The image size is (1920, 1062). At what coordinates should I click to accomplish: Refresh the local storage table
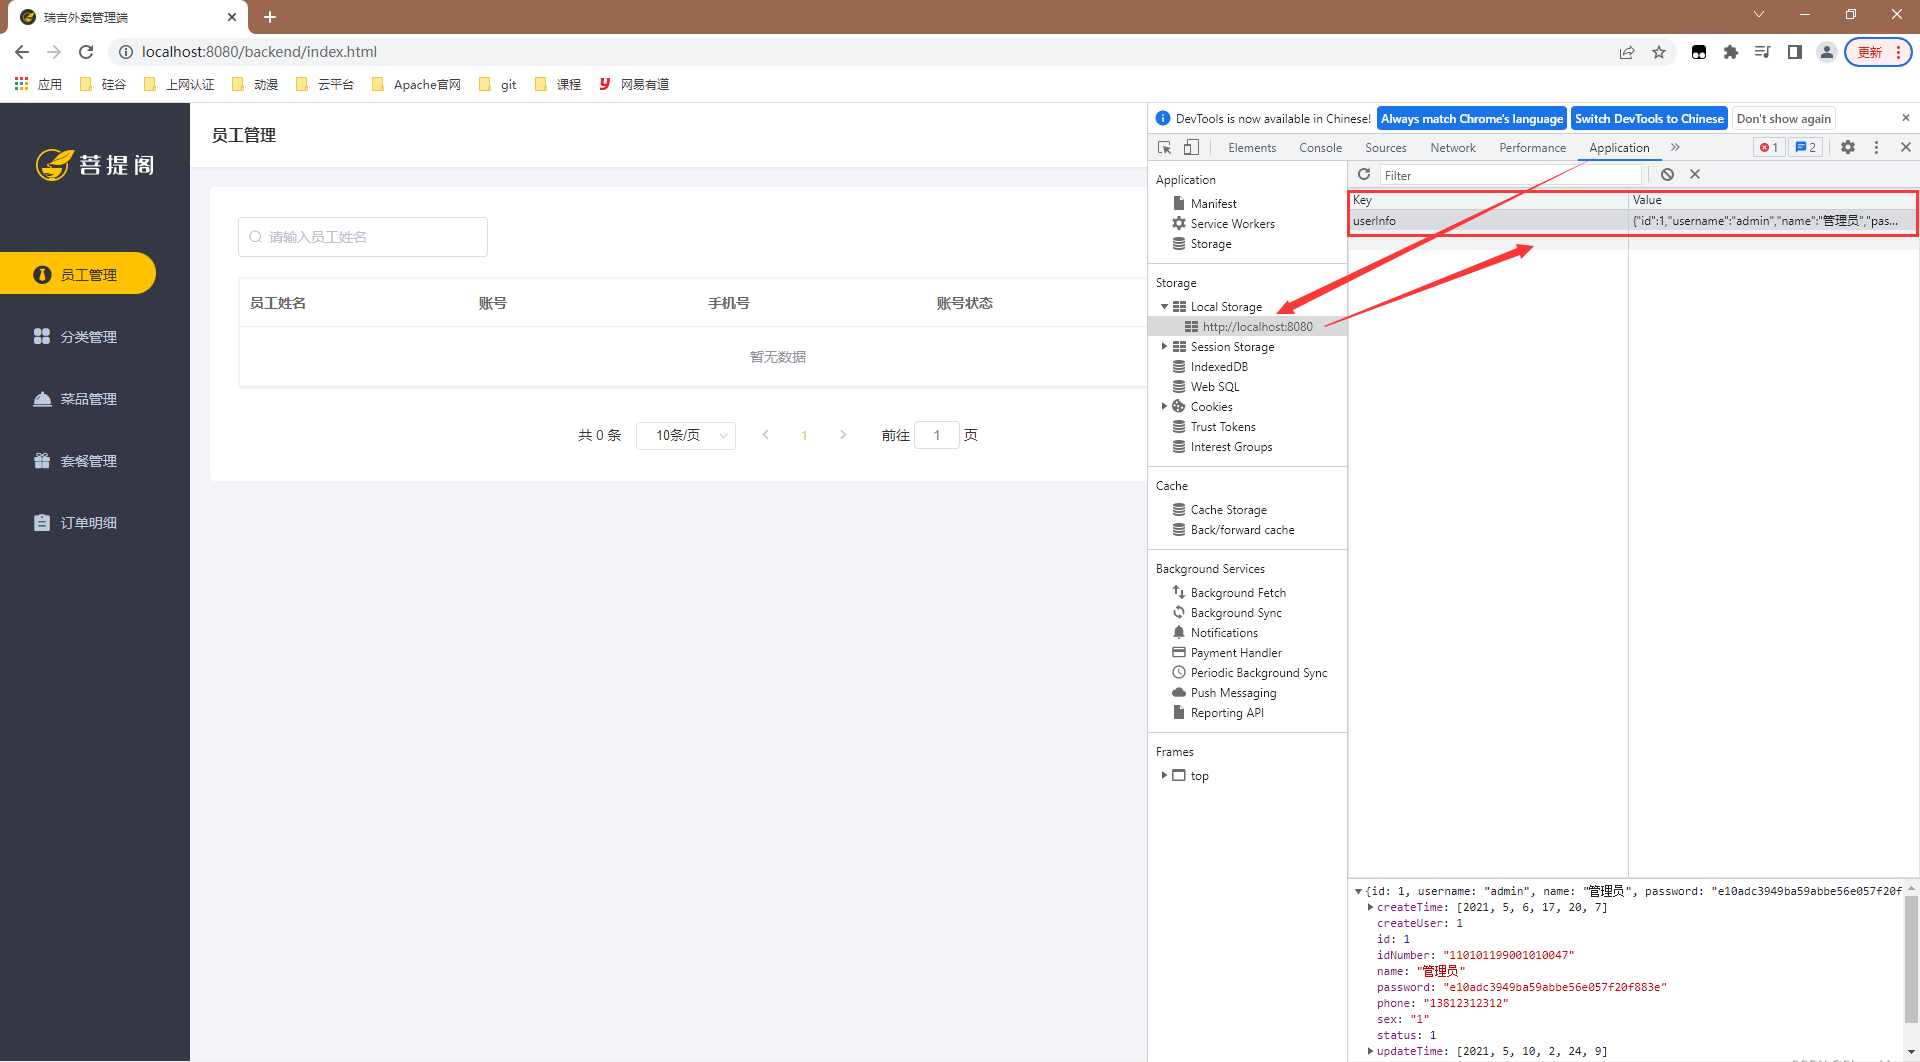1364,174
